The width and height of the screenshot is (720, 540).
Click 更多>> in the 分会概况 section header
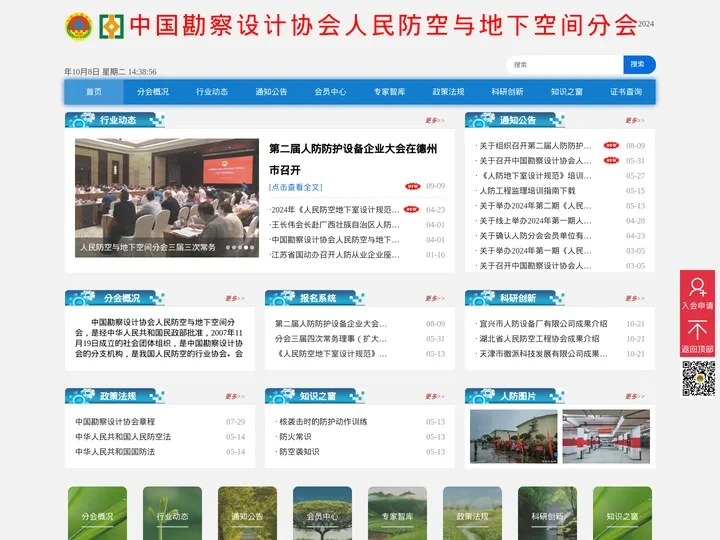(235, 298)
